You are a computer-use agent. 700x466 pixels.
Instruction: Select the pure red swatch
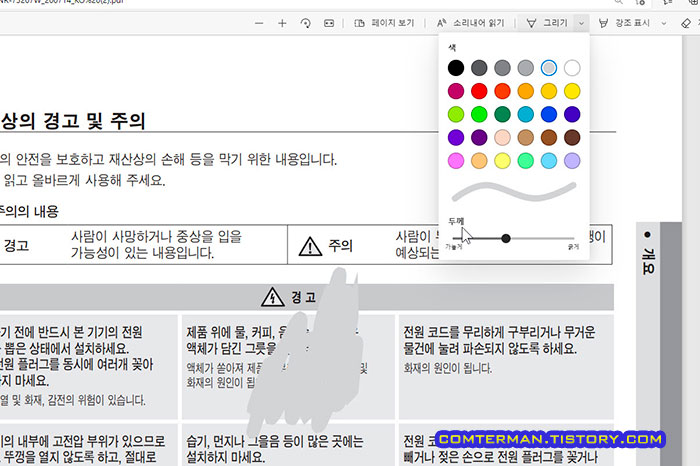[x=479, y=91]
